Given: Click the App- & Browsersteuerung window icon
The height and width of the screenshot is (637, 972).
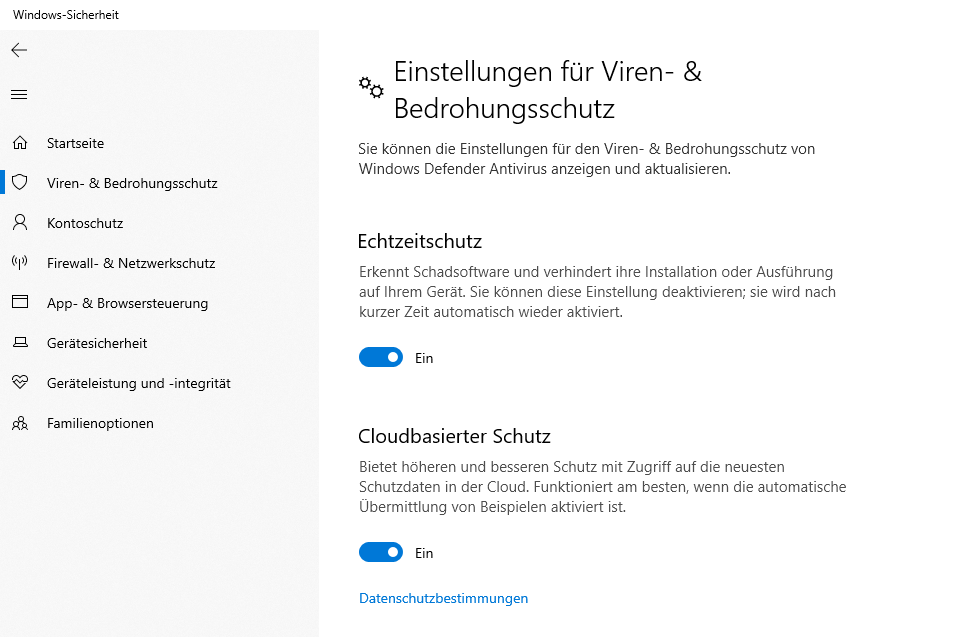Looking at the screenshot, I should tap(20, 303).
